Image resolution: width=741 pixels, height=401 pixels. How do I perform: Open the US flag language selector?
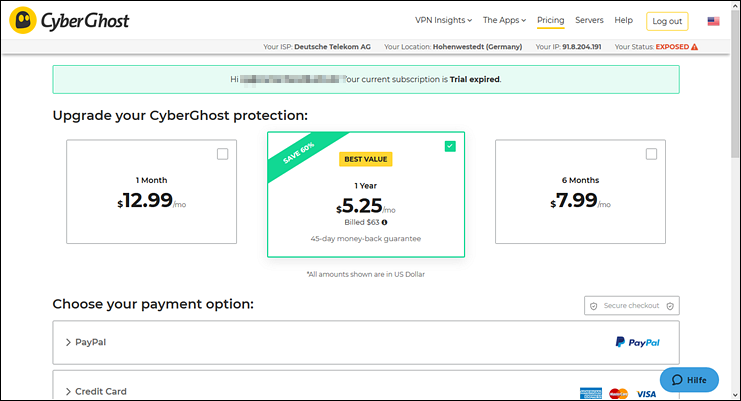click(713, 21)
